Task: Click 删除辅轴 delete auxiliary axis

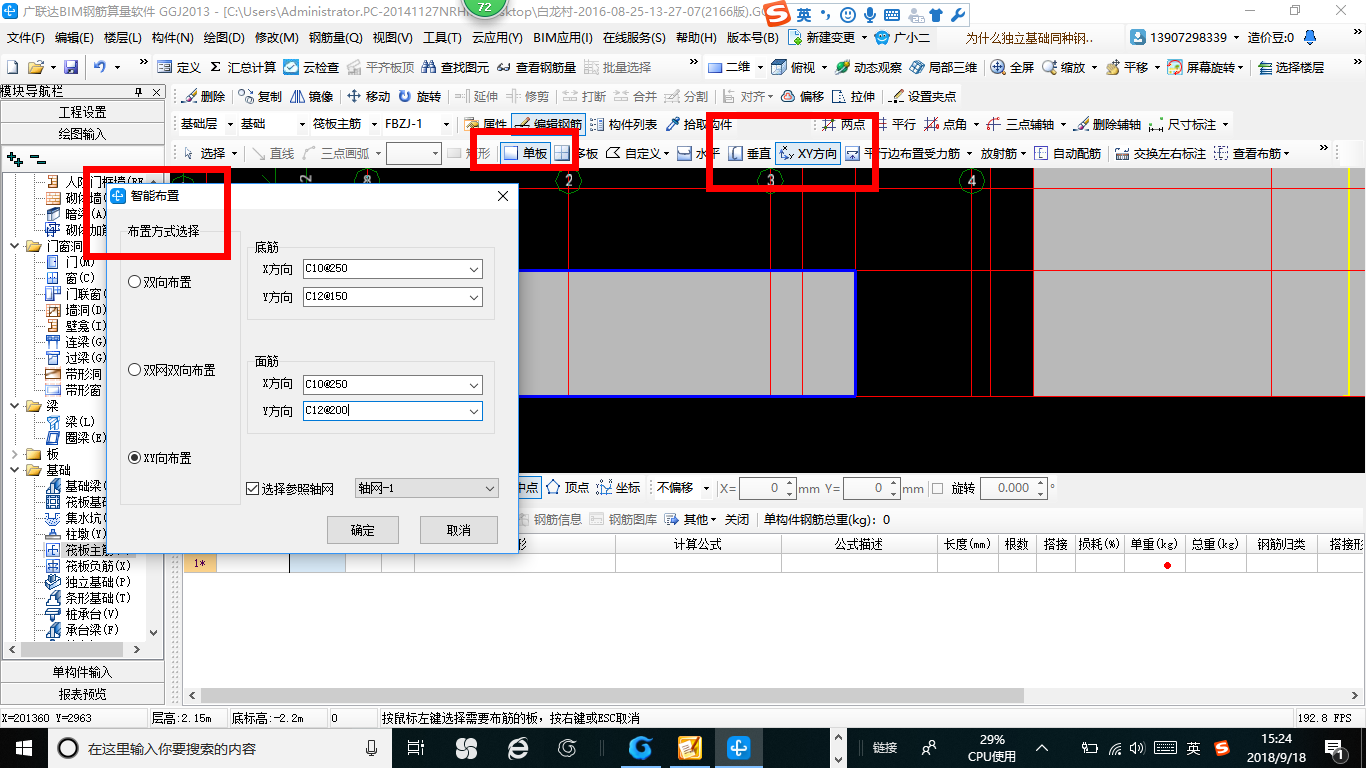Action: 1107,124
